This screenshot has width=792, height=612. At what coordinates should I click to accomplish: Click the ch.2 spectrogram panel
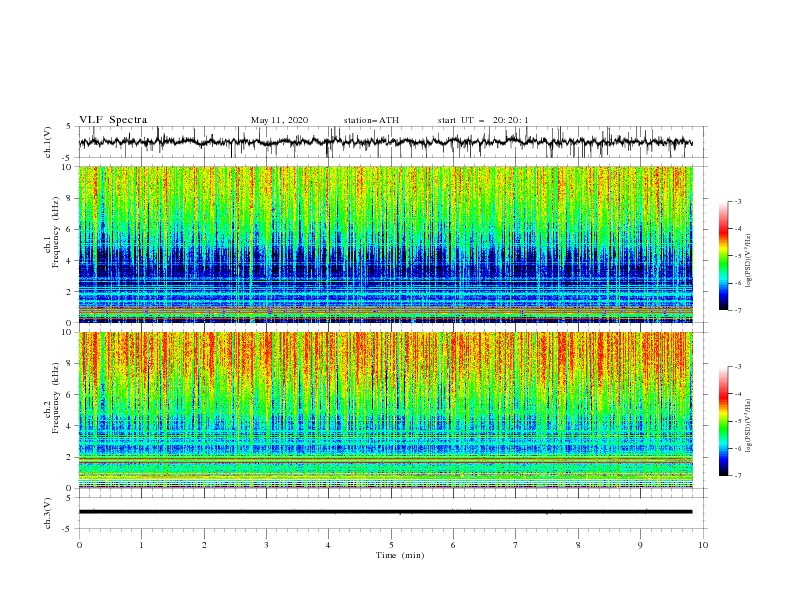tap(385, 410)
